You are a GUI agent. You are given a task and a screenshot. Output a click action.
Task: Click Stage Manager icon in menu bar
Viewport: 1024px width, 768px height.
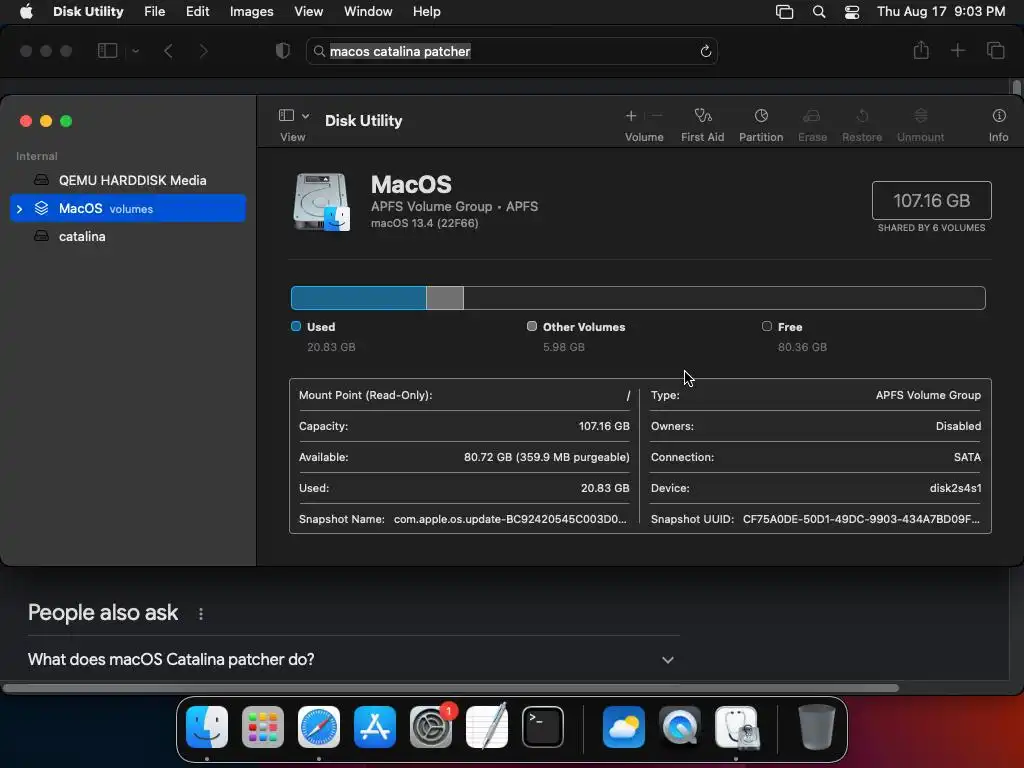click(784, 12)
